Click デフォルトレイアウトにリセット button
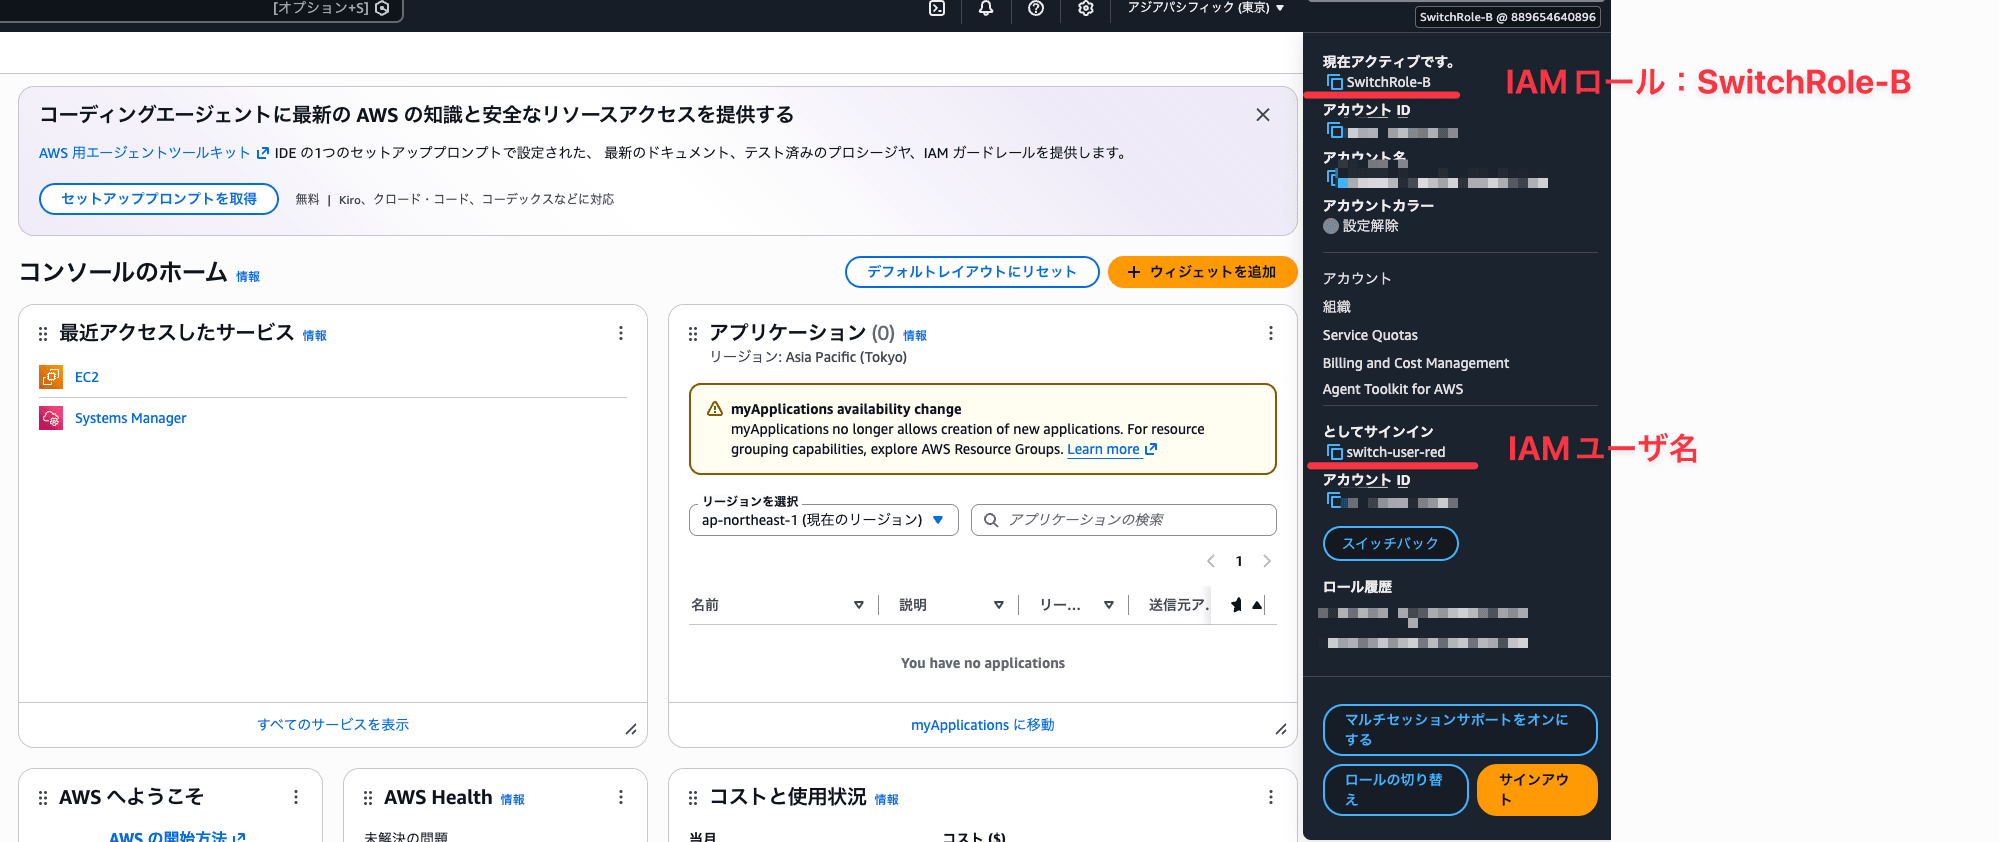Viewport: 2000px width, 842px height. click(x=972, y=272)
